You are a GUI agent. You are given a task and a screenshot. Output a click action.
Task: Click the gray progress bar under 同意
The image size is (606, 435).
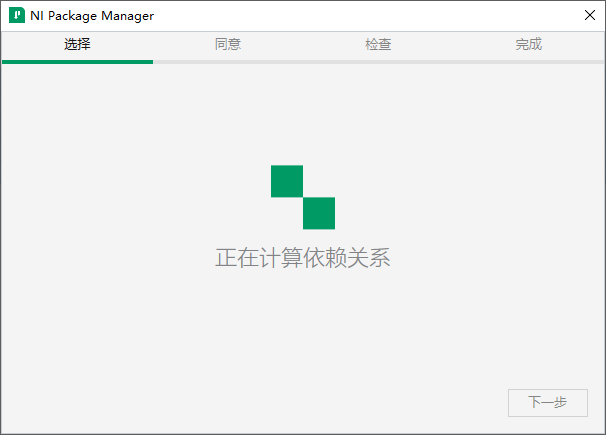228,62
